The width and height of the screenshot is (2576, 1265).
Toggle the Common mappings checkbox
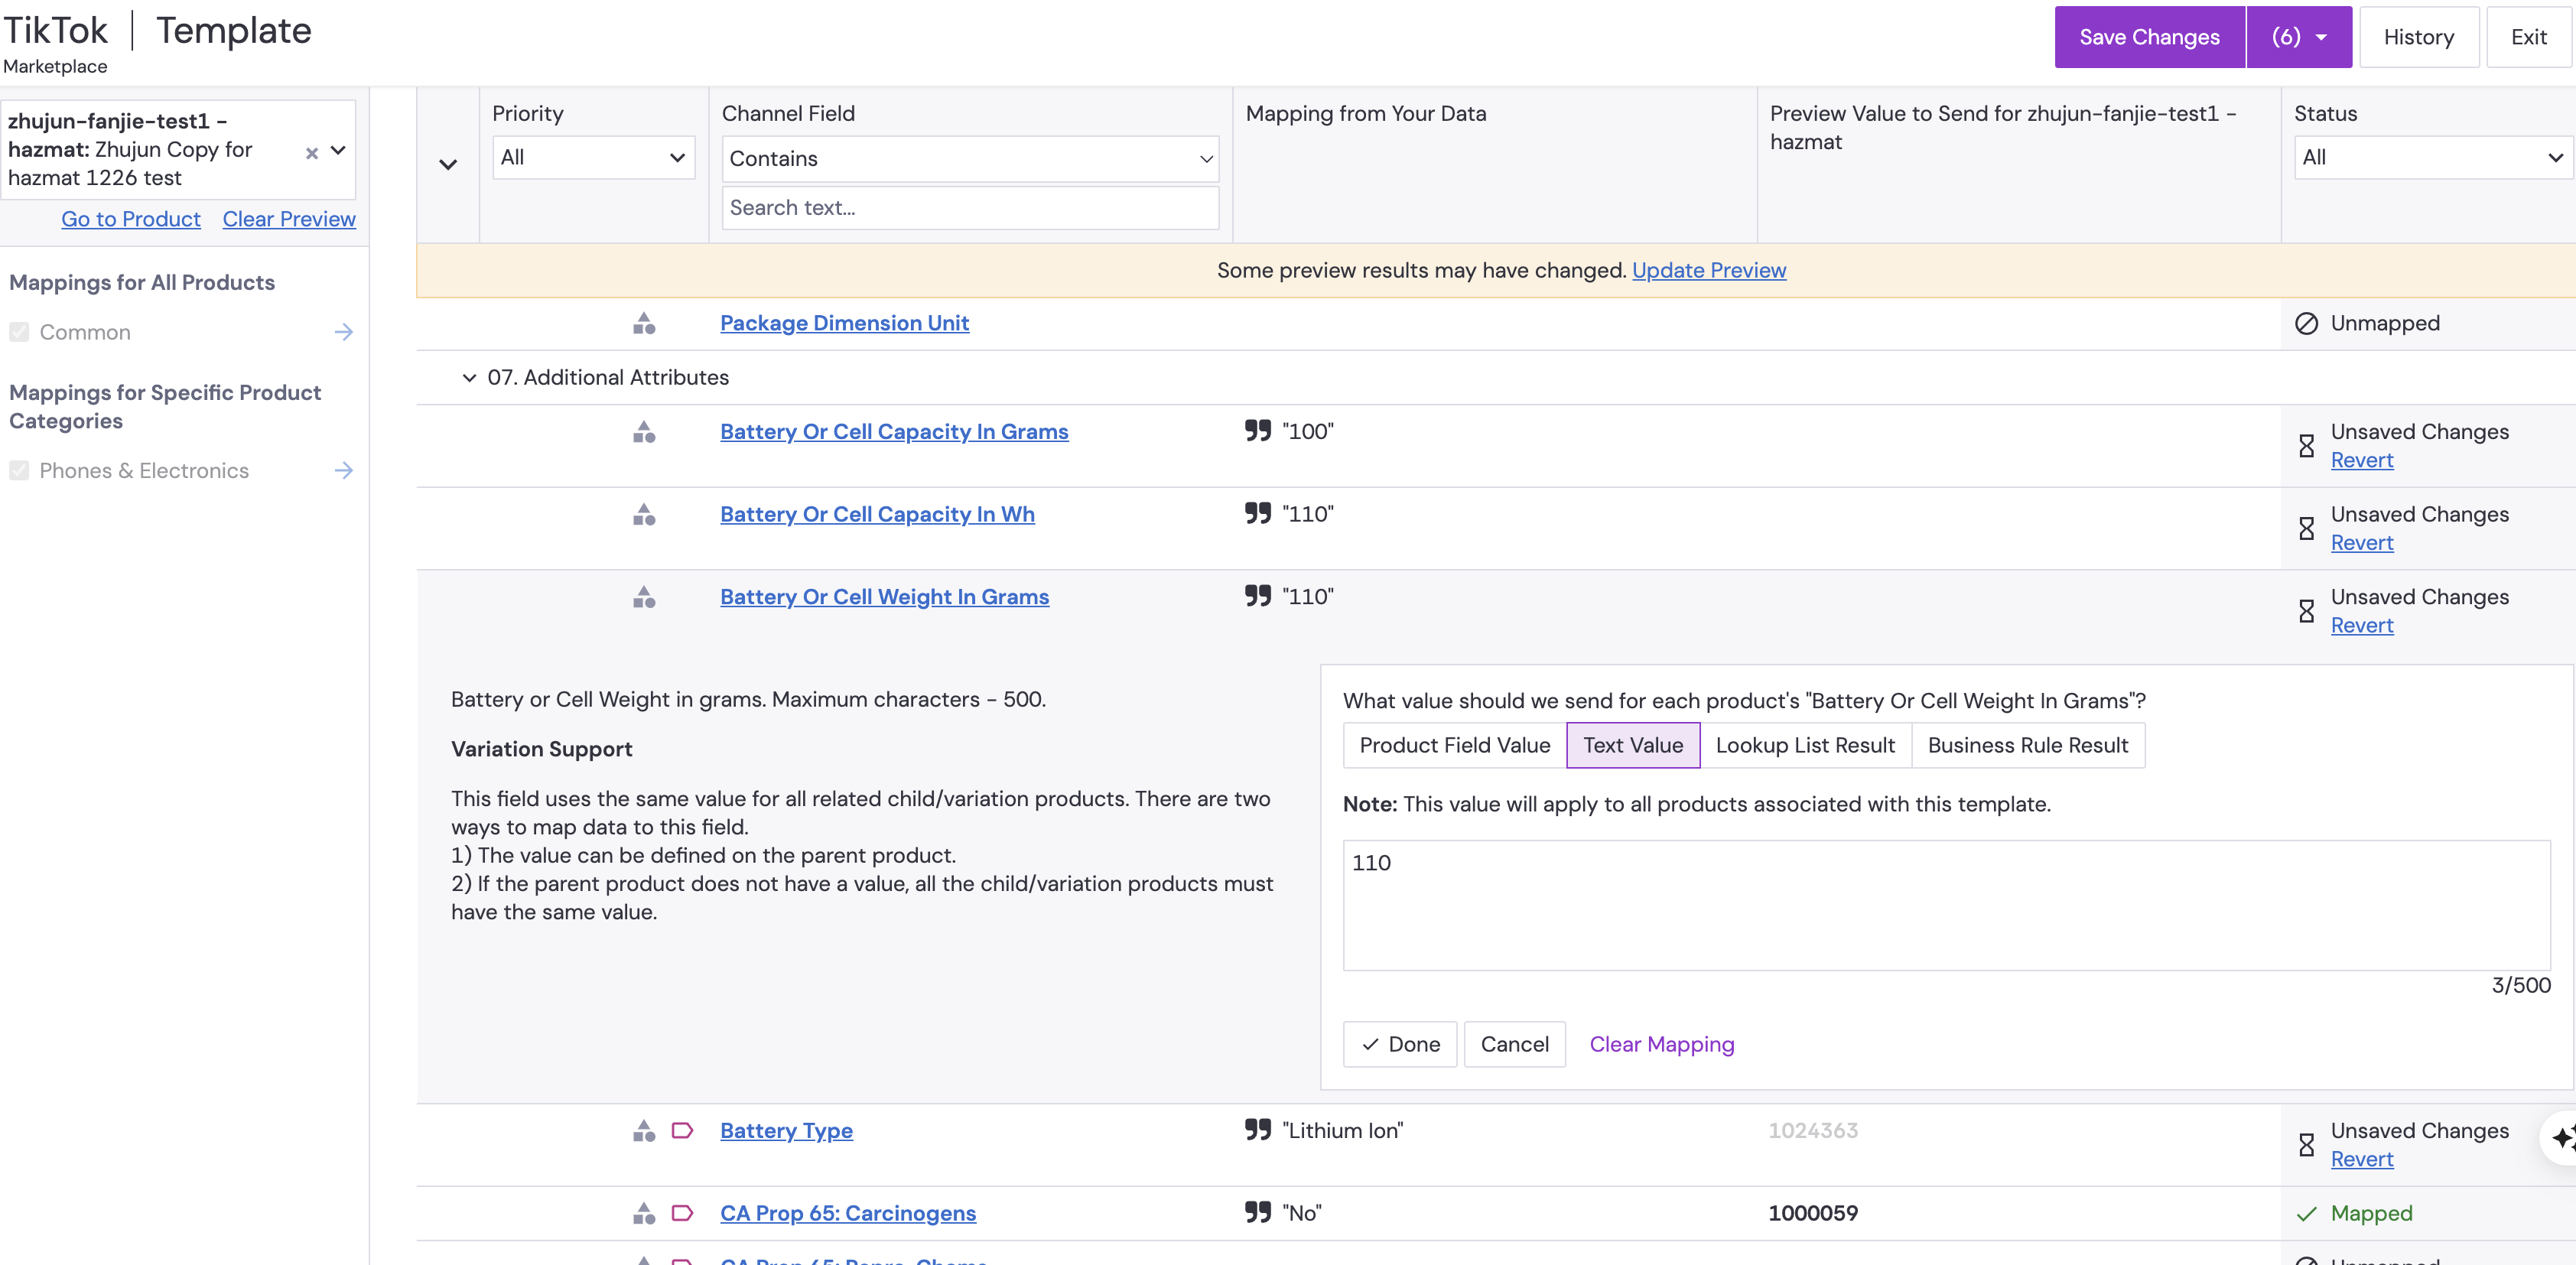(x=19, y=332)
